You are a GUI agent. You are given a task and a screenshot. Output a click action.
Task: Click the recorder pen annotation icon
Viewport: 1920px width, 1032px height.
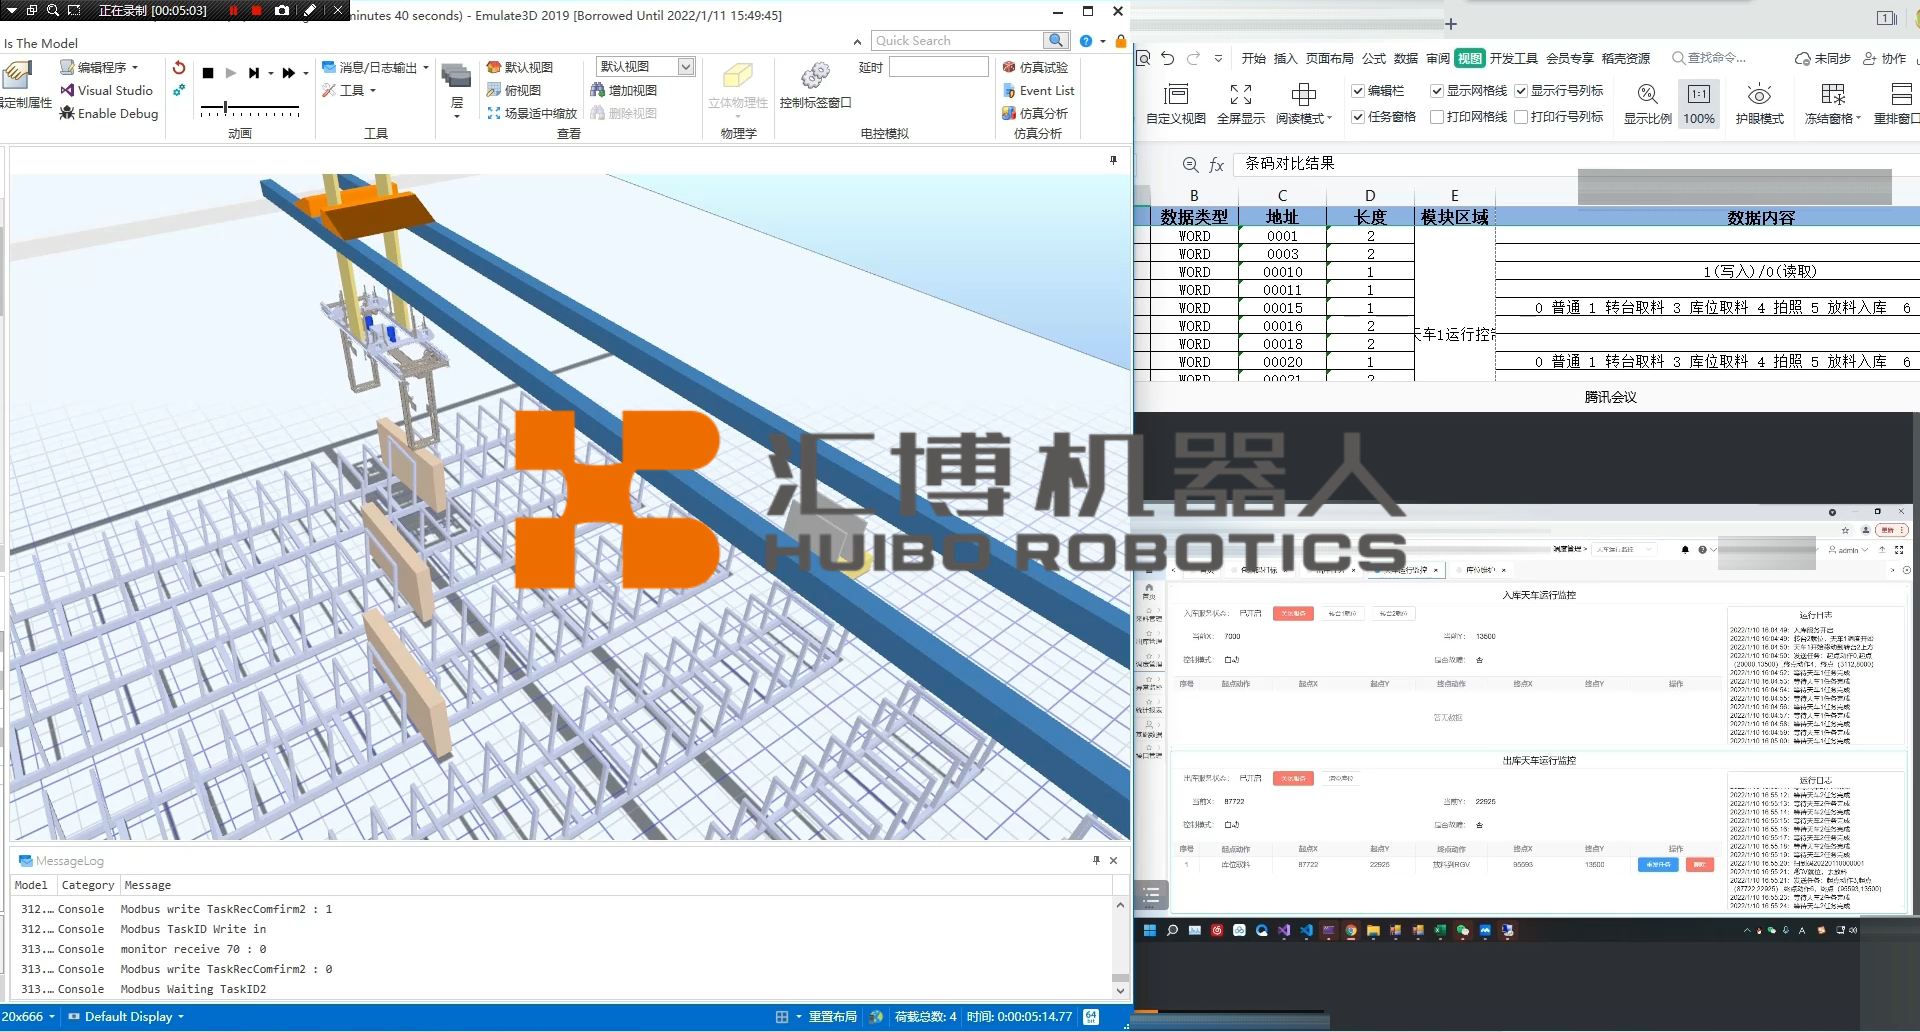pyautogui.click(x=310, y=10)
